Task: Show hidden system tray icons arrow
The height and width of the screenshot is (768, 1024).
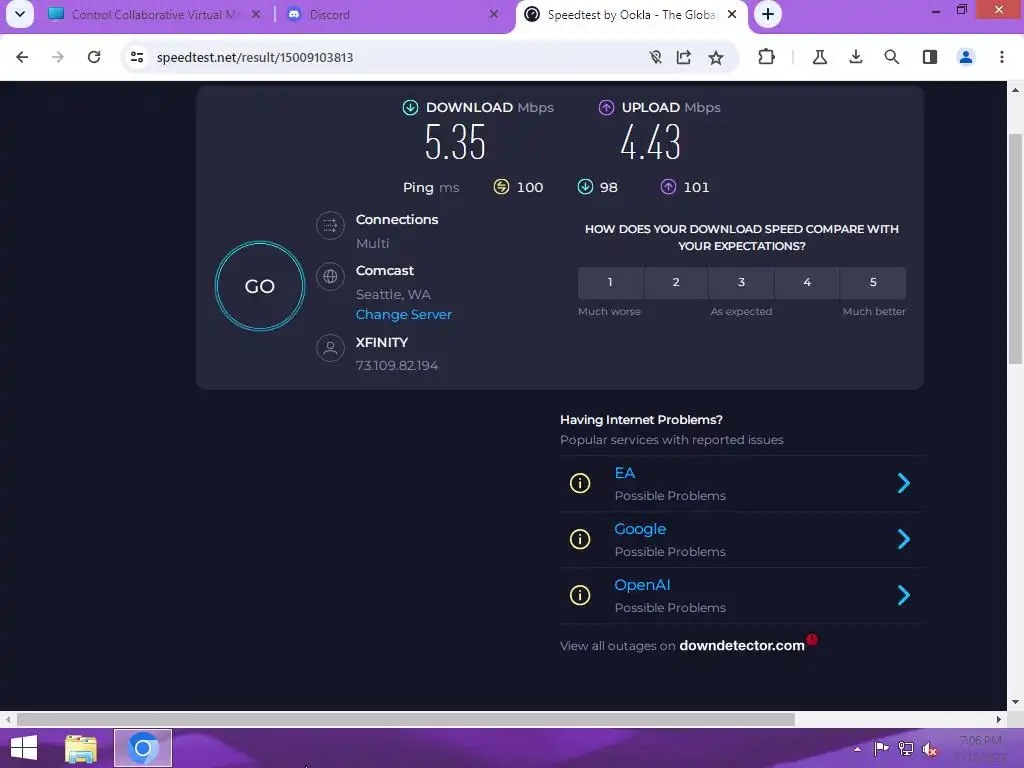Action: 857,749
